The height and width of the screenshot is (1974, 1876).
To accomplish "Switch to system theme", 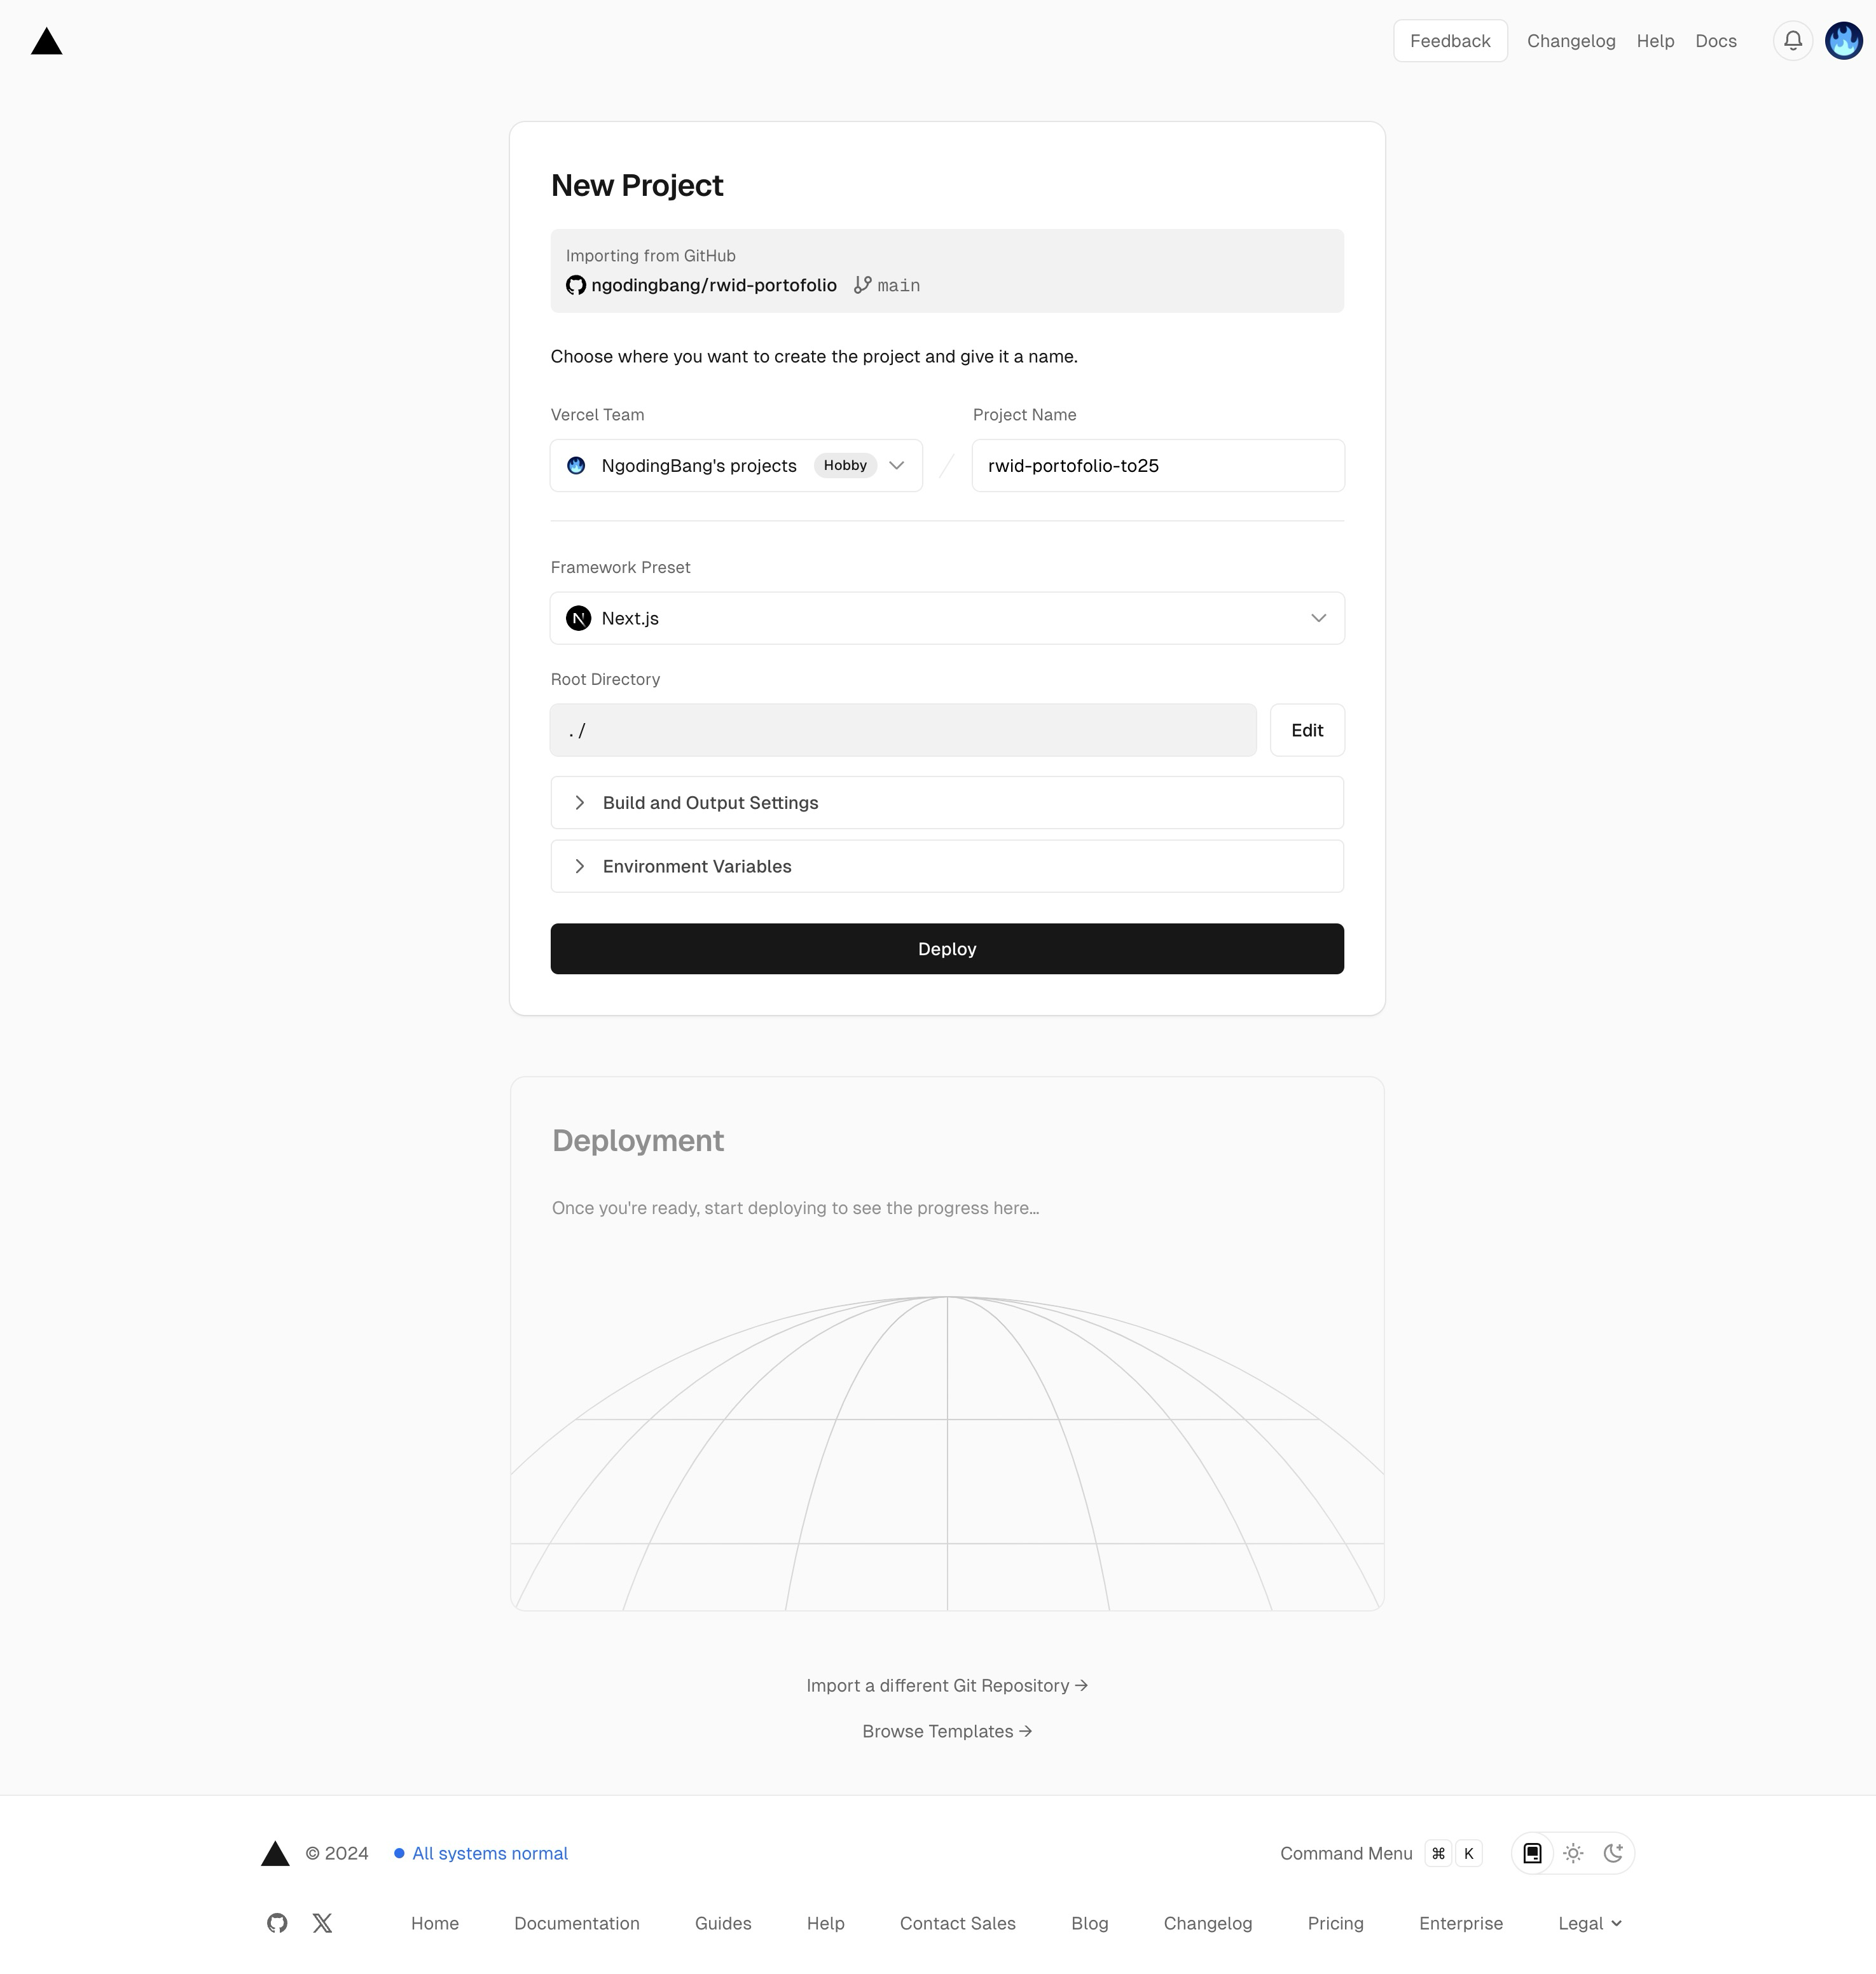I will [x=1532, y=1853].
